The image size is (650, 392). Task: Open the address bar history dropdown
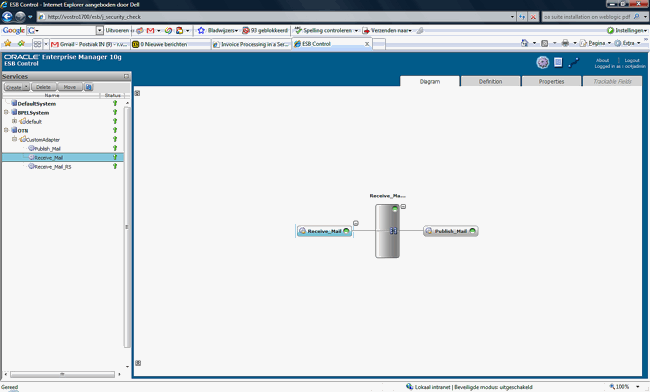click(512, 17)
